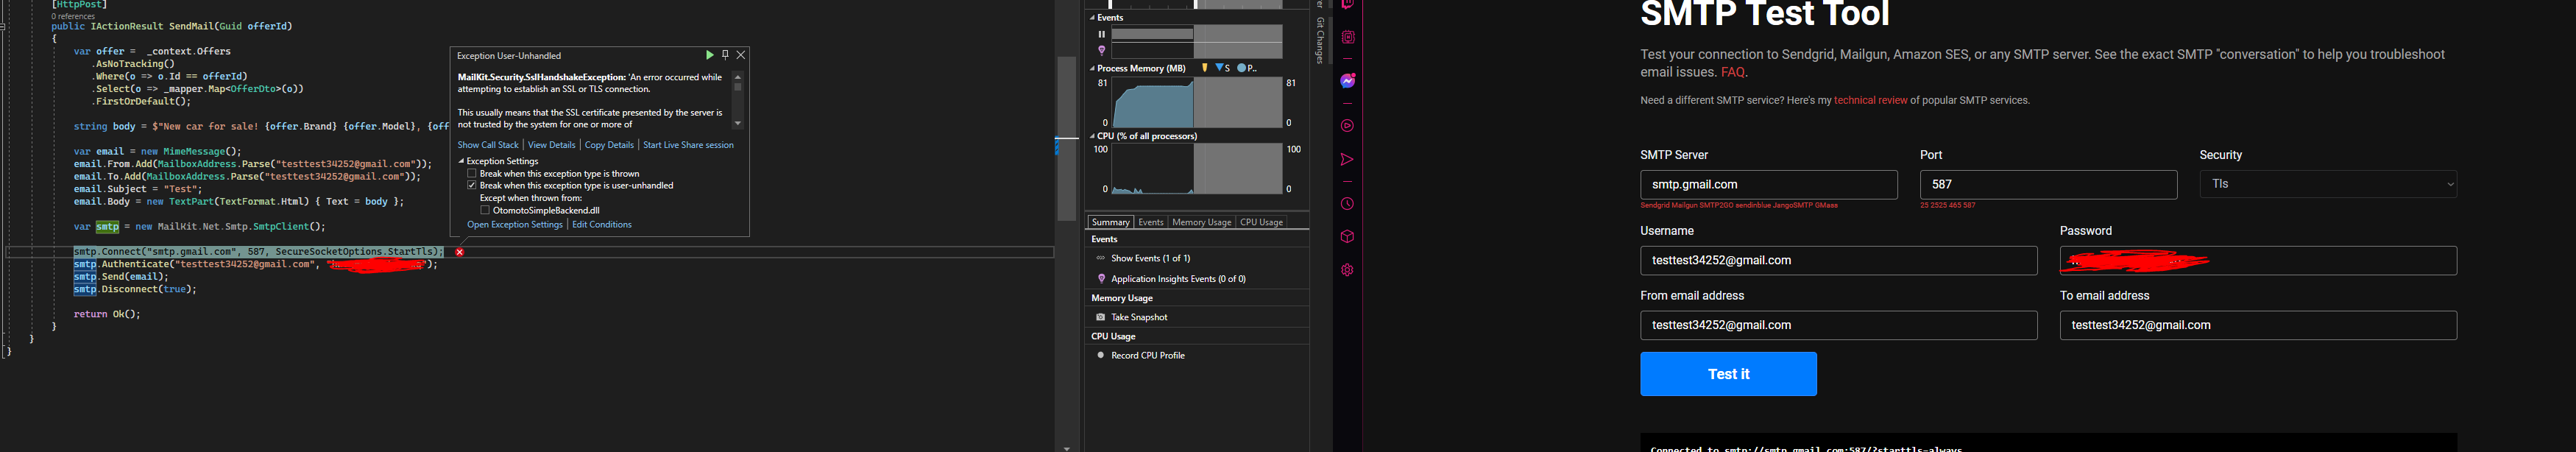Click the Edit Conditions link
The image size is (2576, 452).
(x=602, y=225)
